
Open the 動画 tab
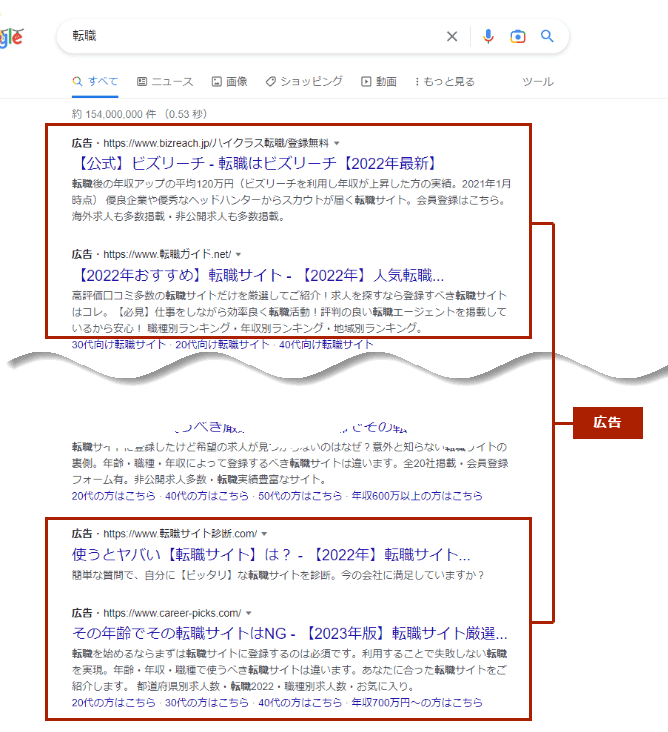[x=379, y=82]
